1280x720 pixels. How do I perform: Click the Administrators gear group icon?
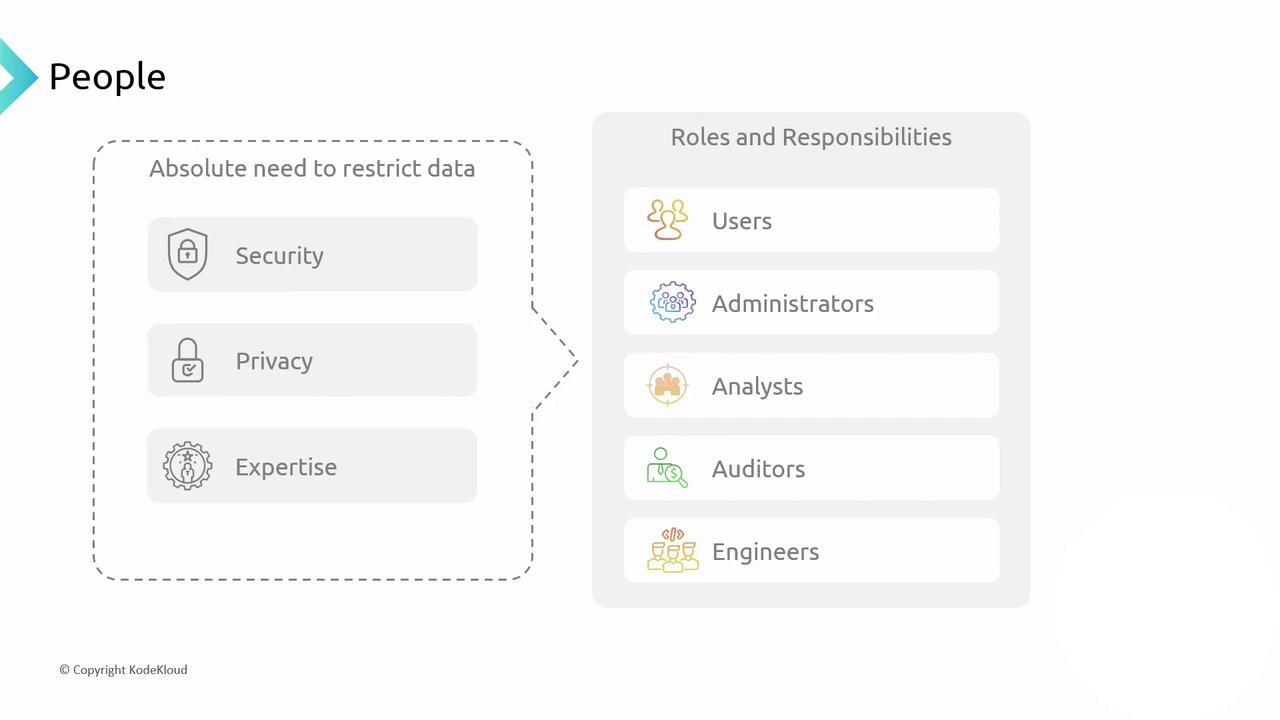tap(672, 303)
